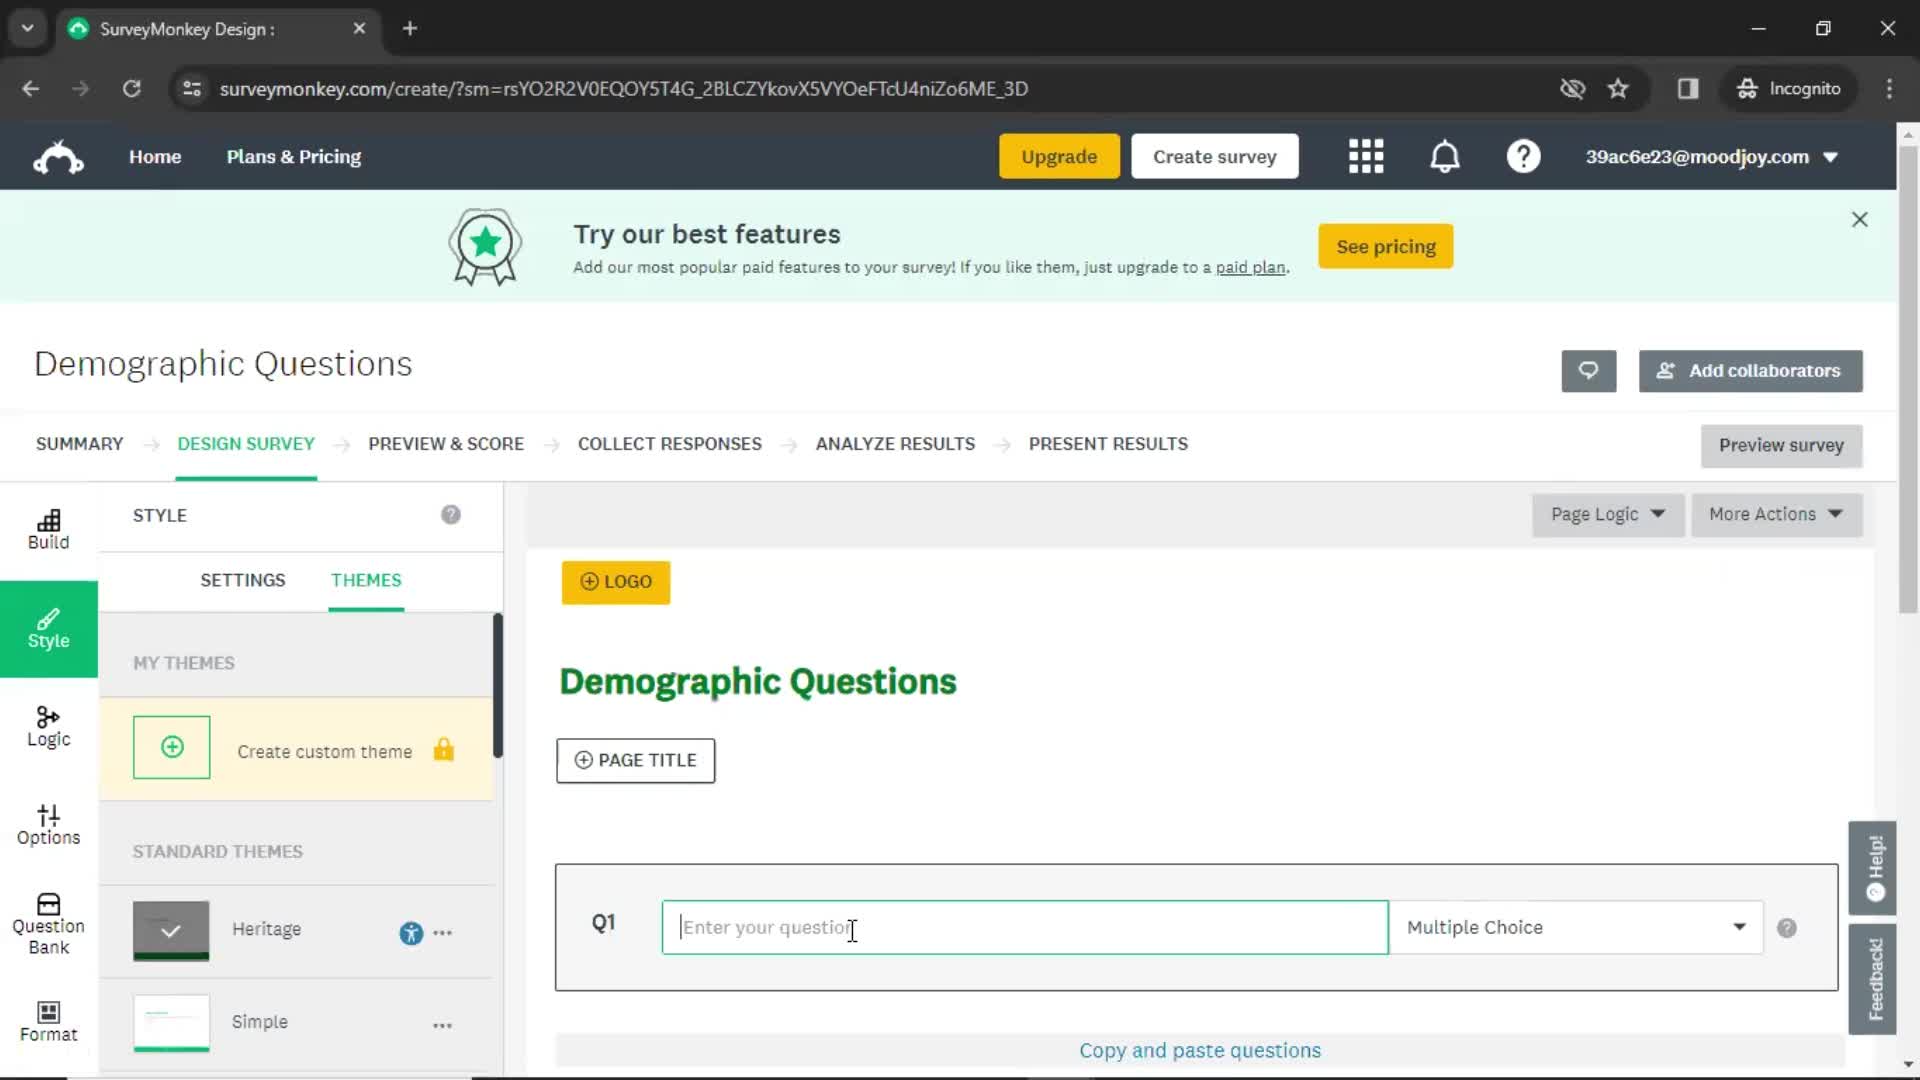
Task: Open the apps grid icon
Action: click(x=1366, y=156)
